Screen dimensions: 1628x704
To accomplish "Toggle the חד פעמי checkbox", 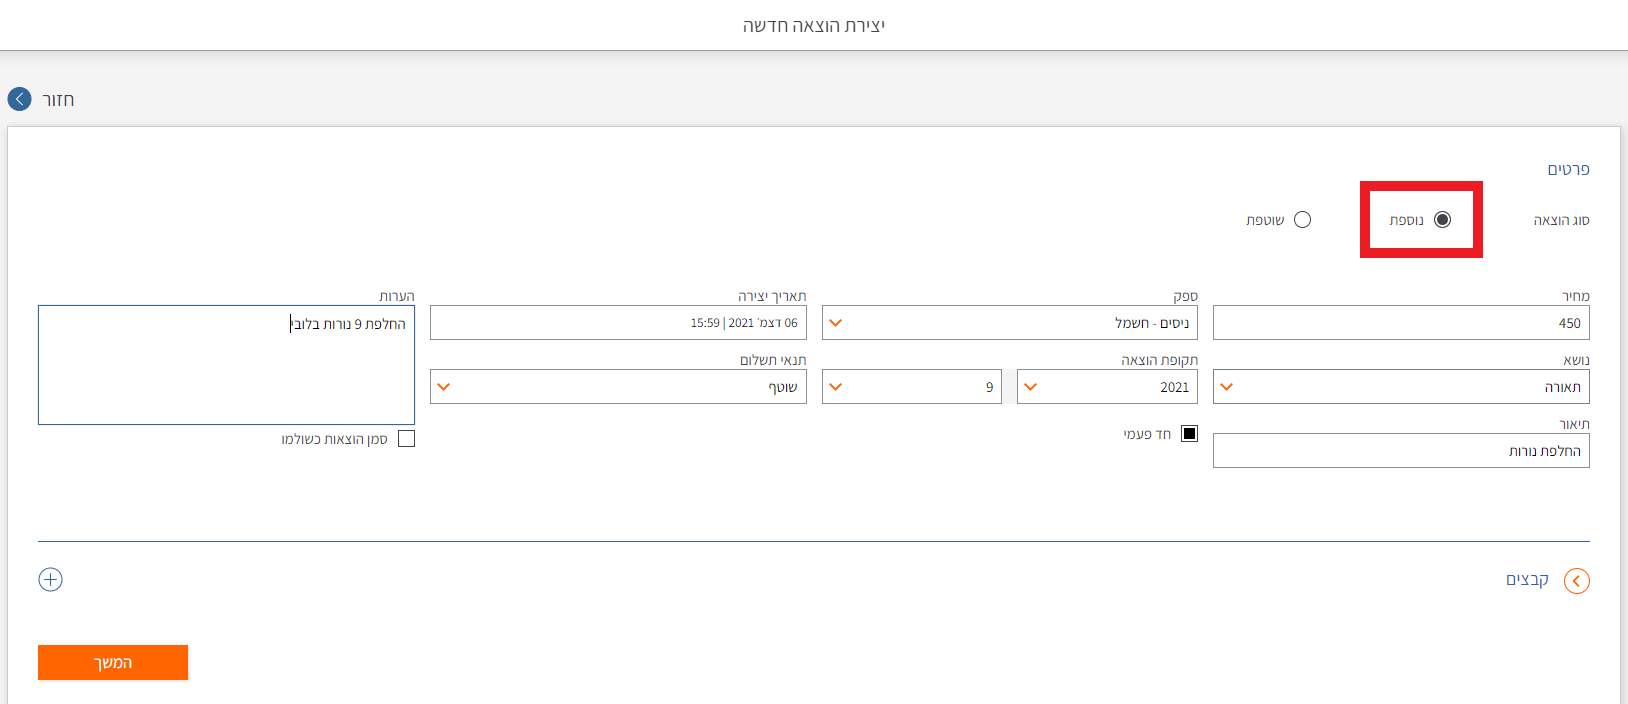I will pyautogui.click(x=1189, y=434).
